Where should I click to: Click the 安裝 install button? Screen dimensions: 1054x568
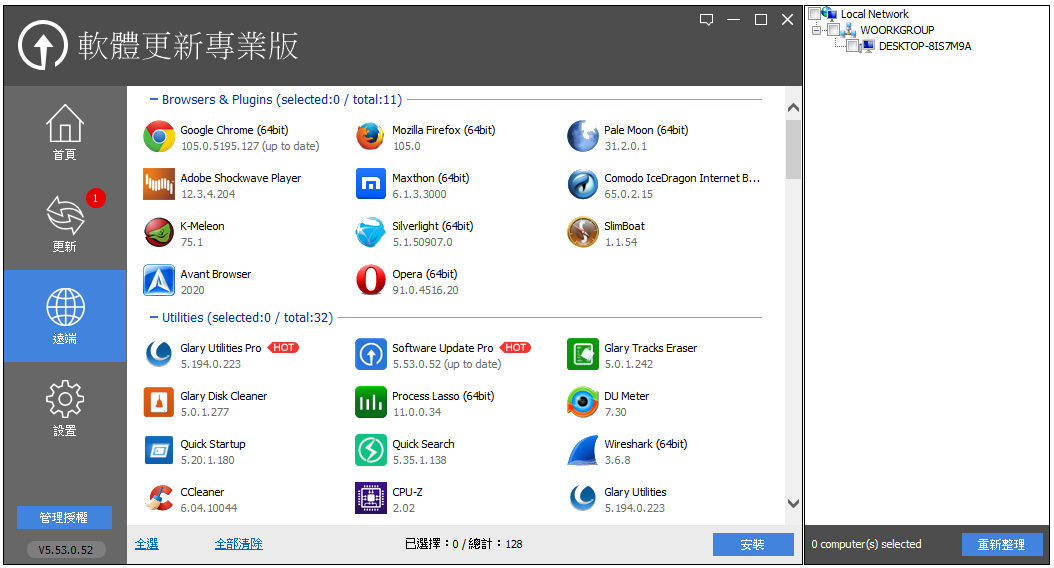click(x=753, y=544)
